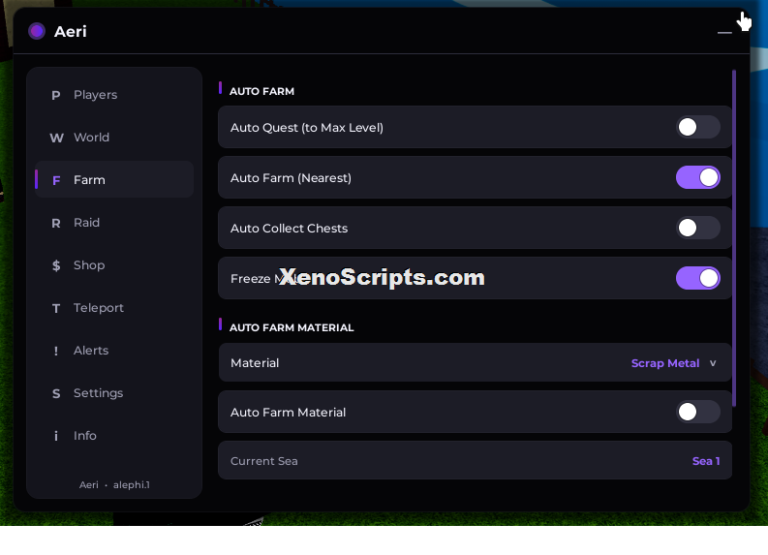Minimize the Aeri window
768x555 pixels.
pyautogui.click(x=724, y=32)
